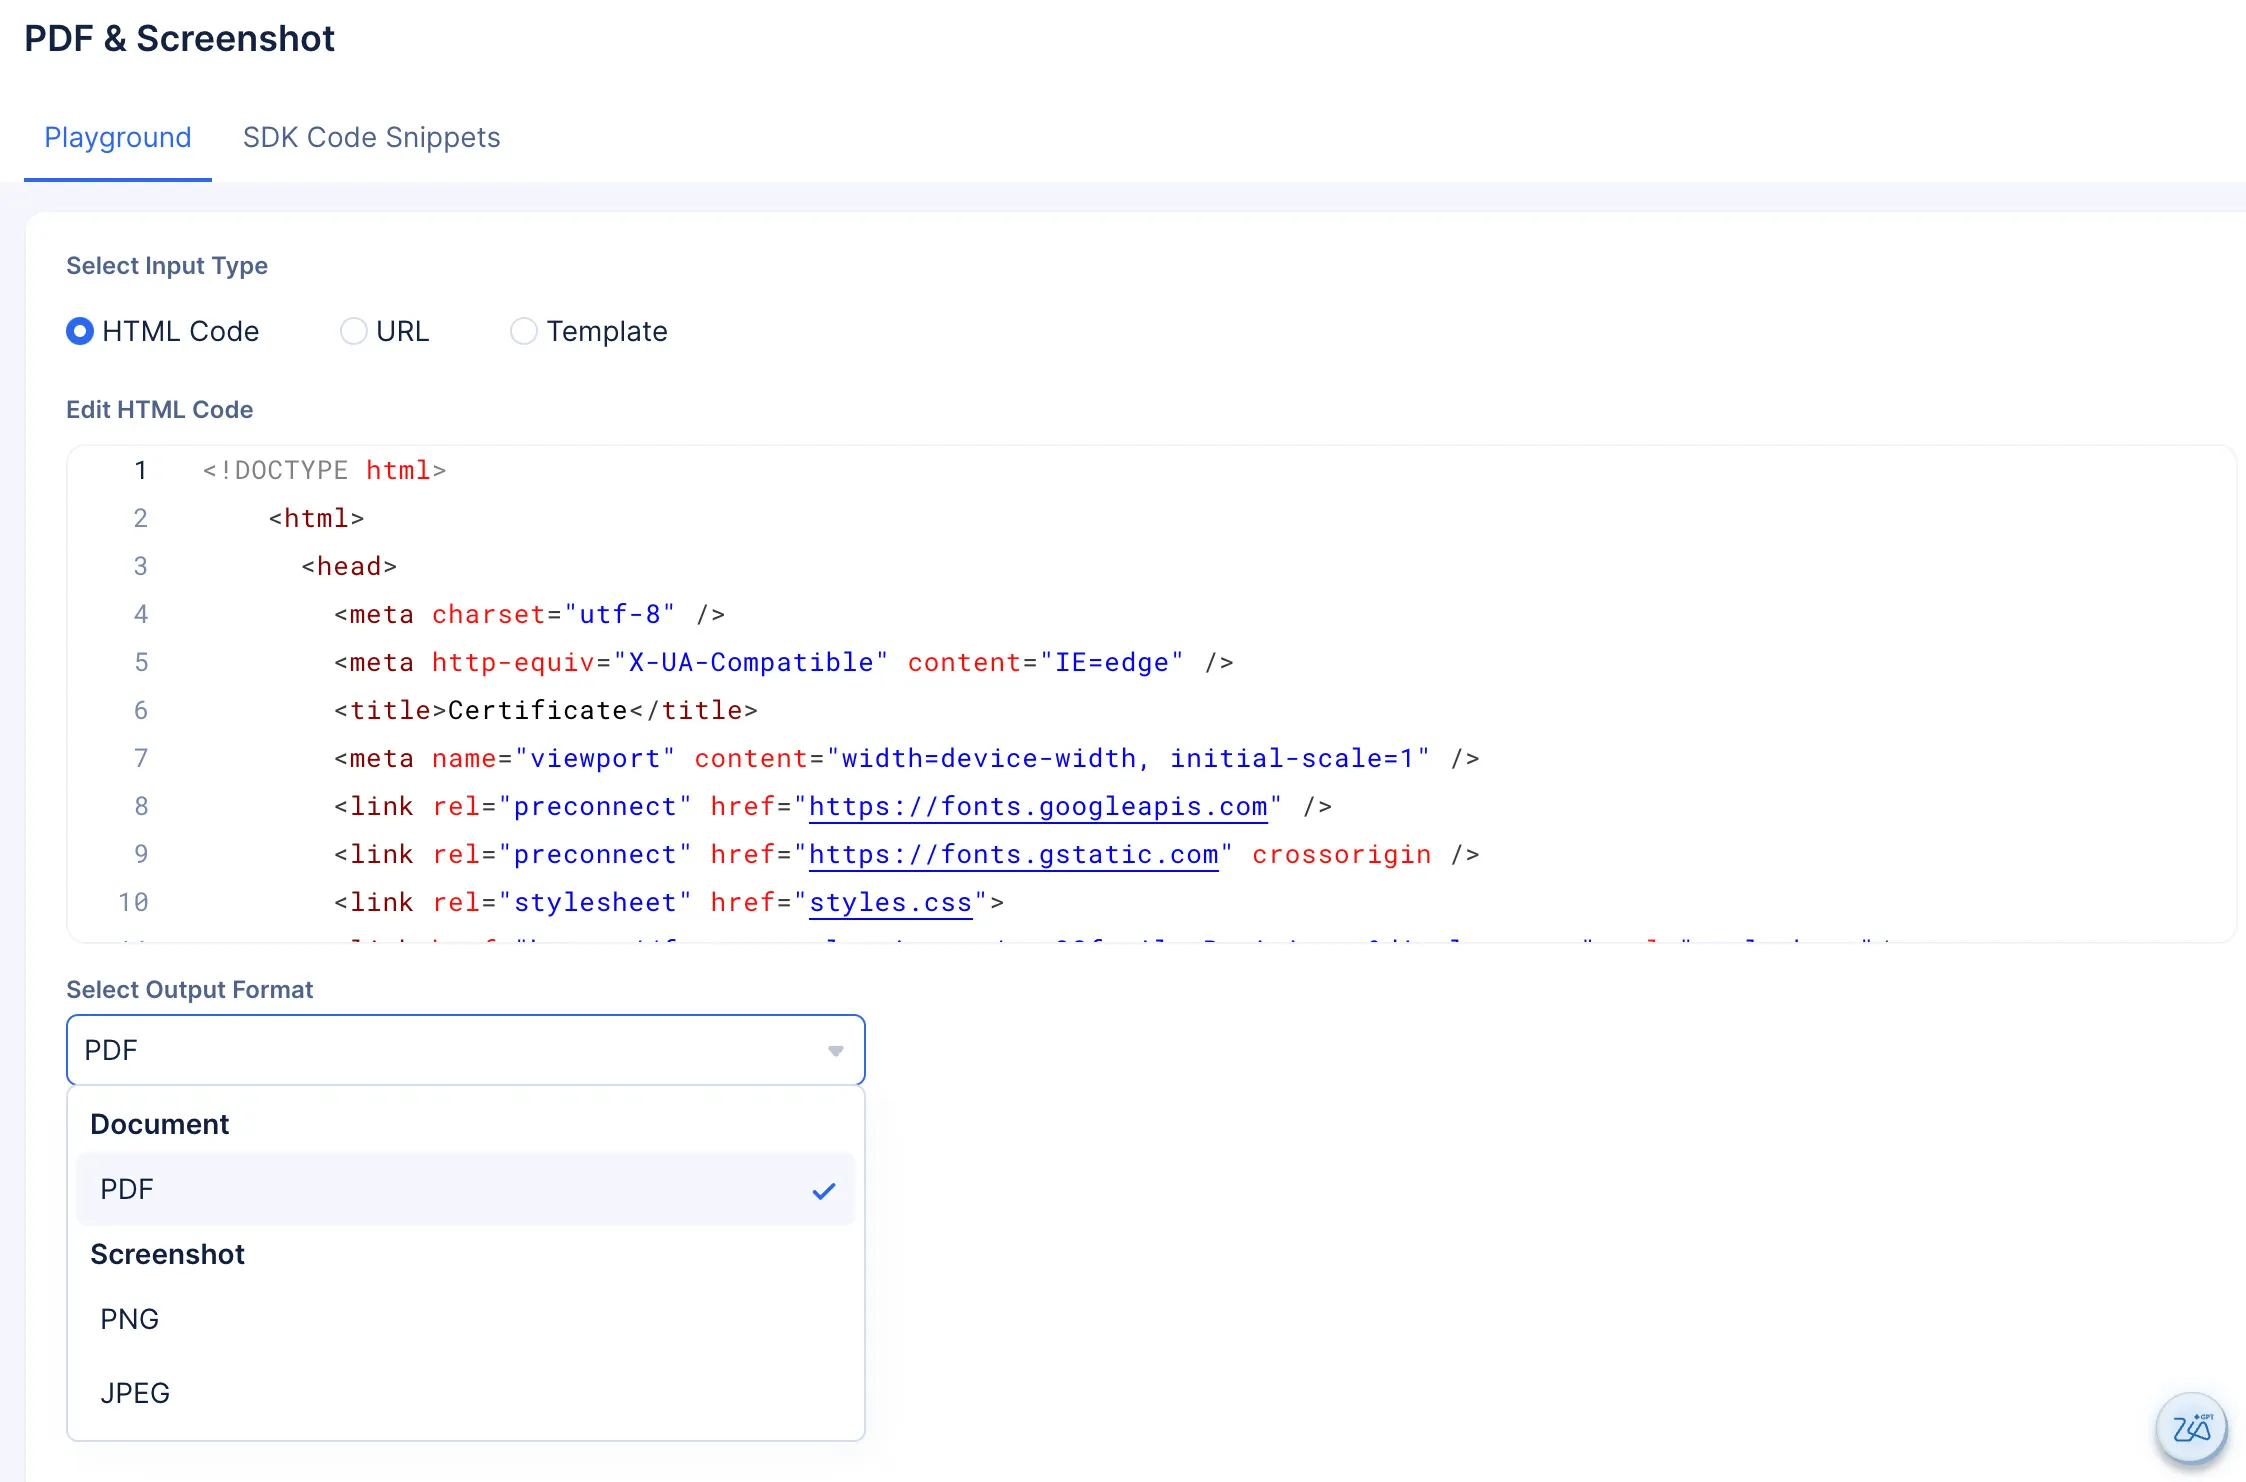Click the Certificate title text in code
Image resolution: width=2246 pixels, height=1482 pixels.
tap(537, 711)
